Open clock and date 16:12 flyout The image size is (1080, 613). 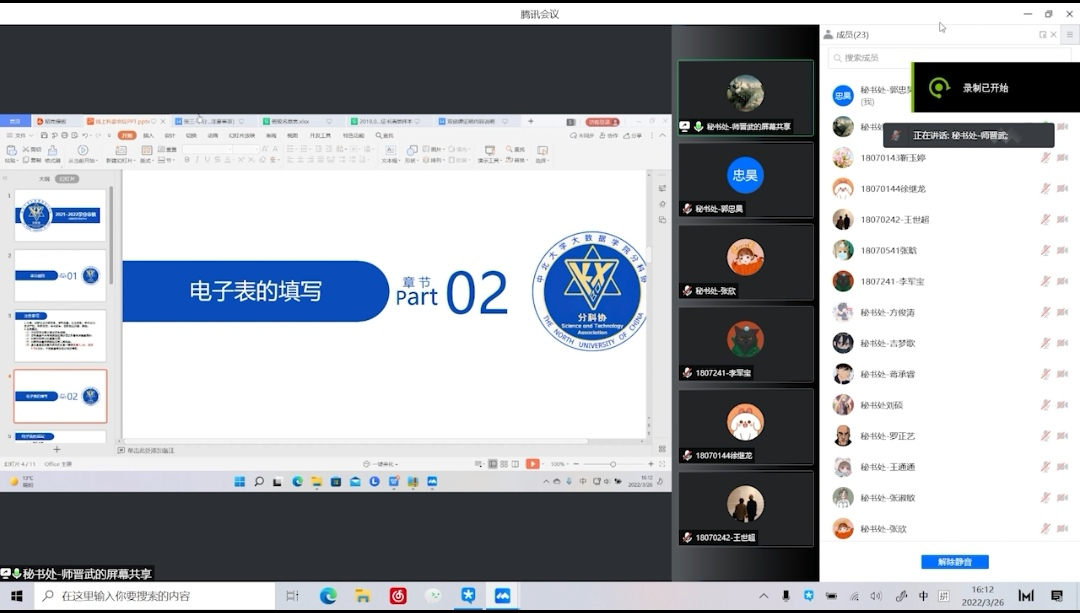coord(982,596)
